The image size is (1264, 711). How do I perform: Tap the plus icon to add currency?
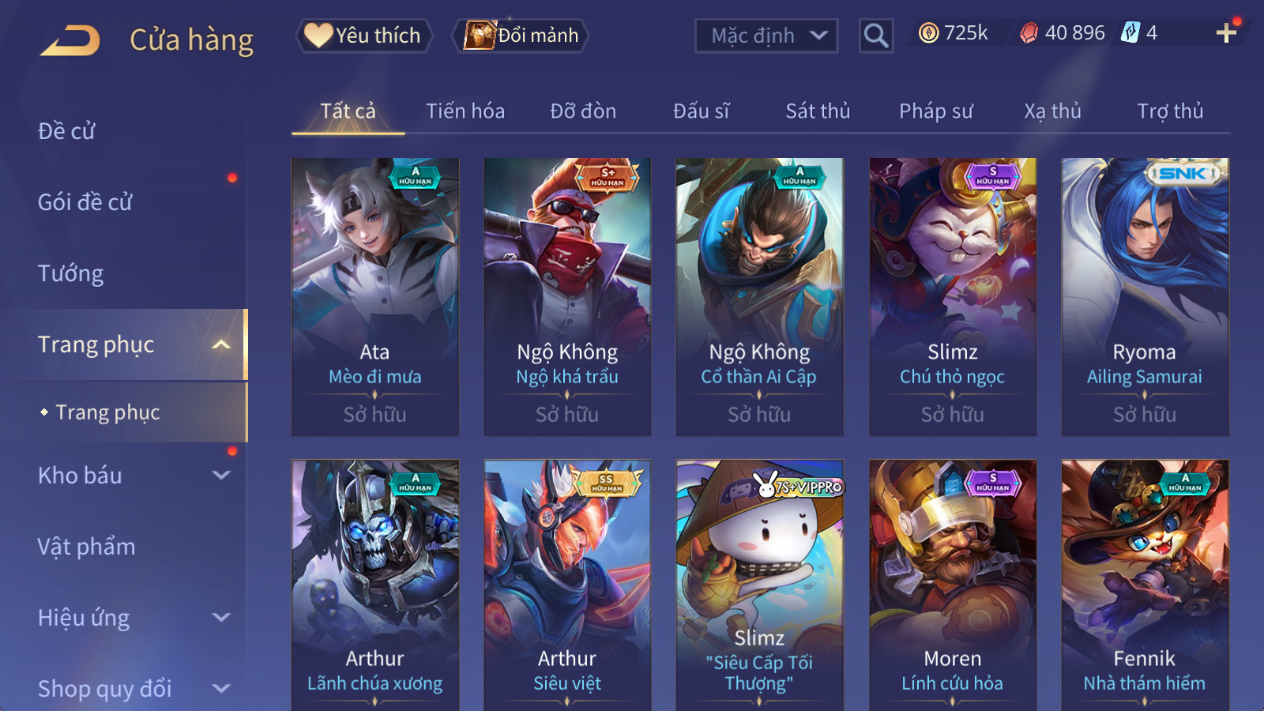click(x=1226, y=33)
